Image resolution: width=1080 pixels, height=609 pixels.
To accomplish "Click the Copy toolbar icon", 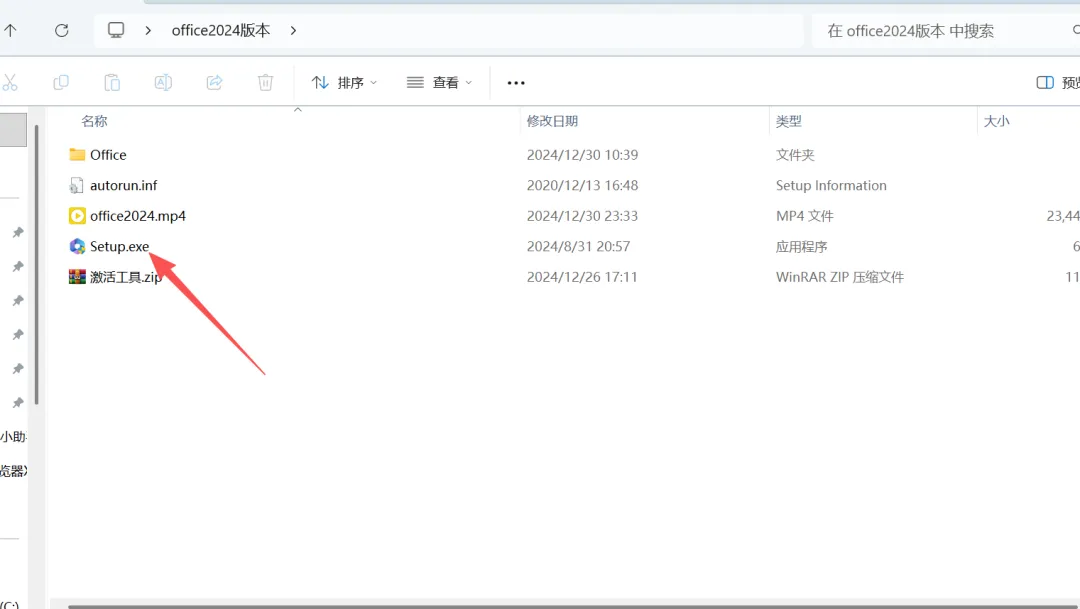I will (61, 83).
